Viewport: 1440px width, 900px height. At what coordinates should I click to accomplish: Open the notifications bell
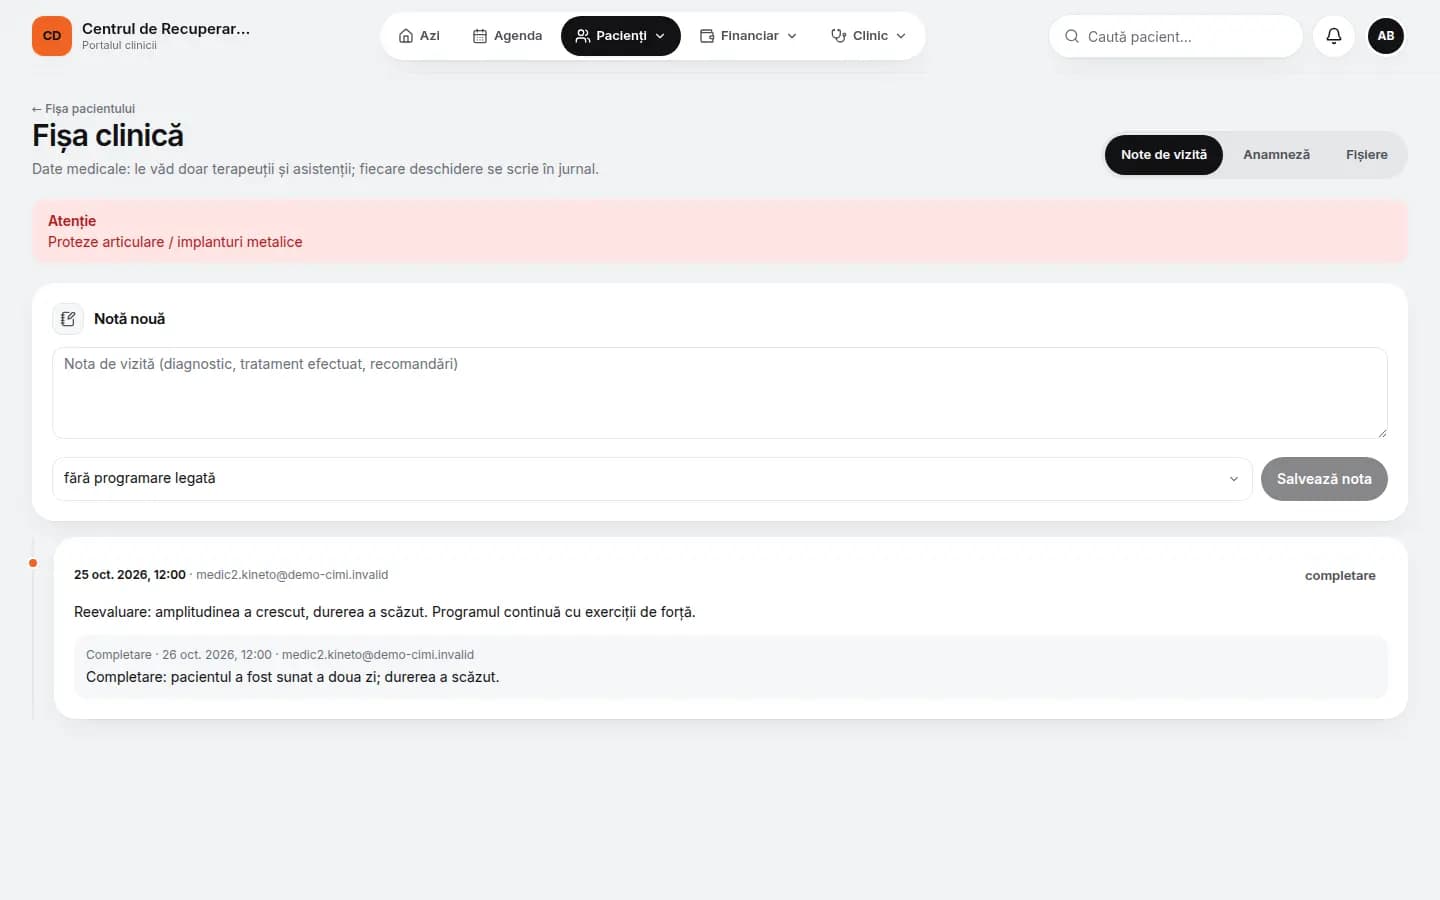click(1334, 36)
